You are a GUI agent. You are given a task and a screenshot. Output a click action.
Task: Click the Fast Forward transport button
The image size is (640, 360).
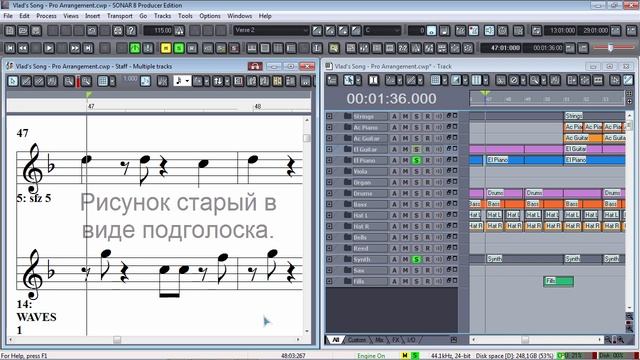point(75,48)
